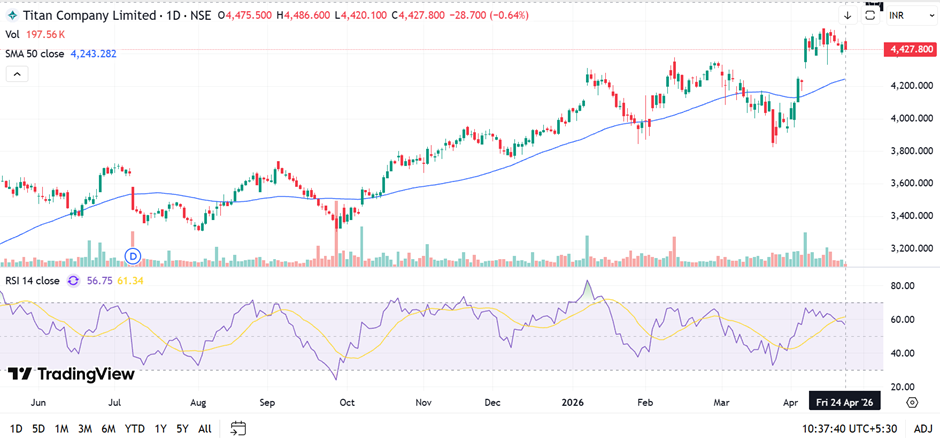The width and height of the screenshot is (940, 439).
Task: Switch to the 3M range
Action: 85,428
